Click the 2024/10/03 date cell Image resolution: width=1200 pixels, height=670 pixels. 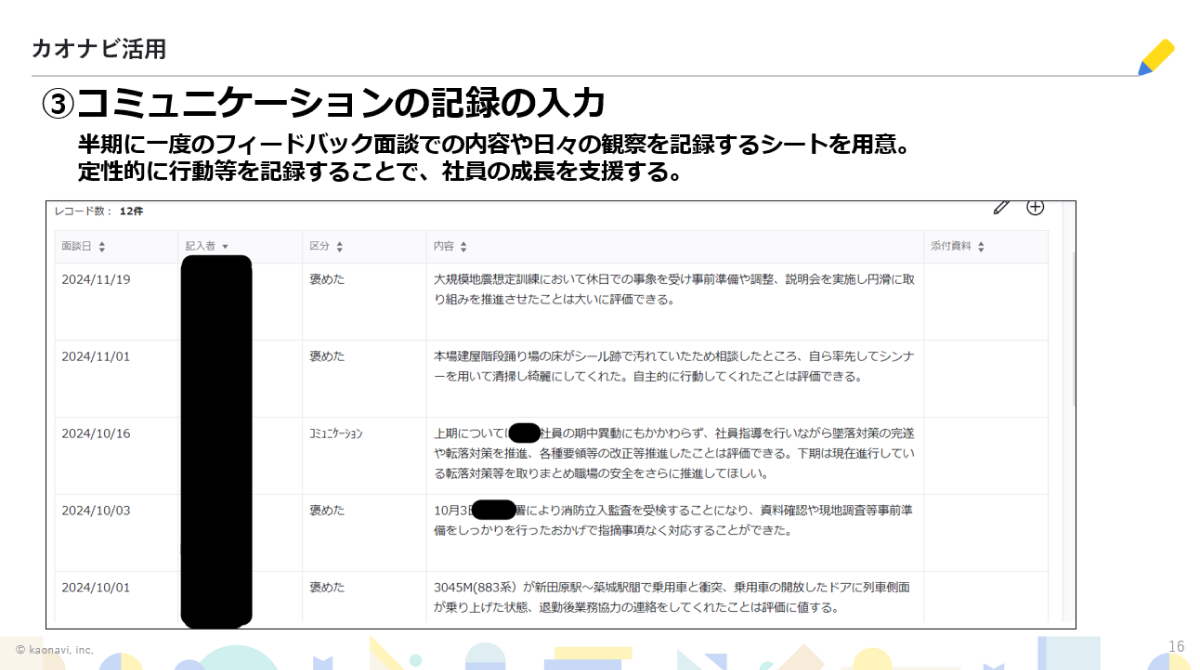tap(96, 510)
